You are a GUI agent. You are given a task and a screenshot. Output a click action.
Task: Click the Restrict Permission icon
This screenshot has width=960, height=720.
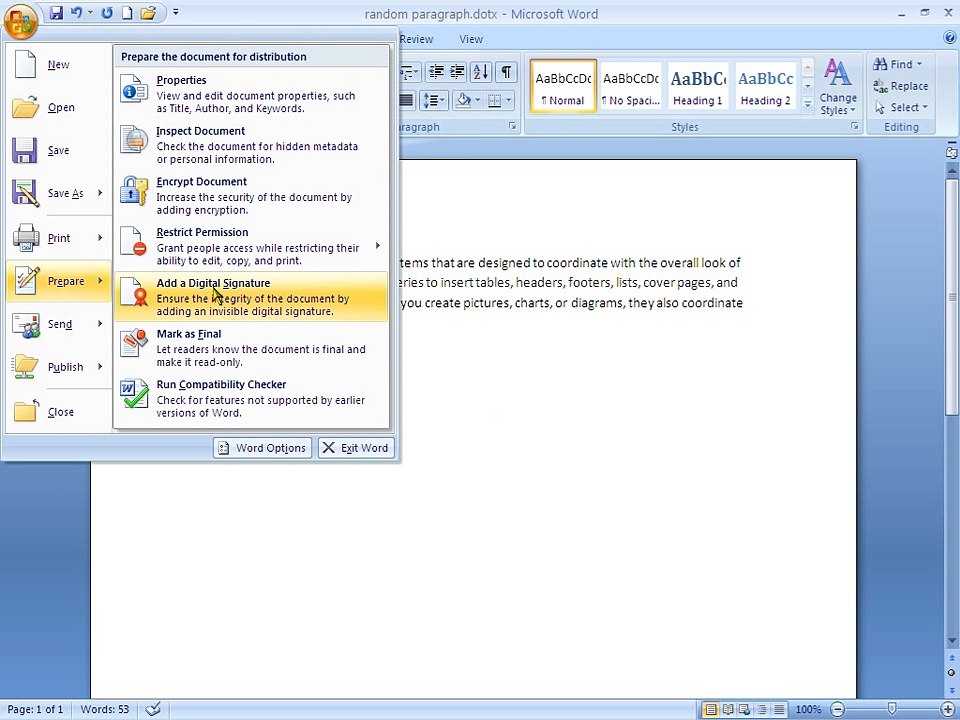134,241
